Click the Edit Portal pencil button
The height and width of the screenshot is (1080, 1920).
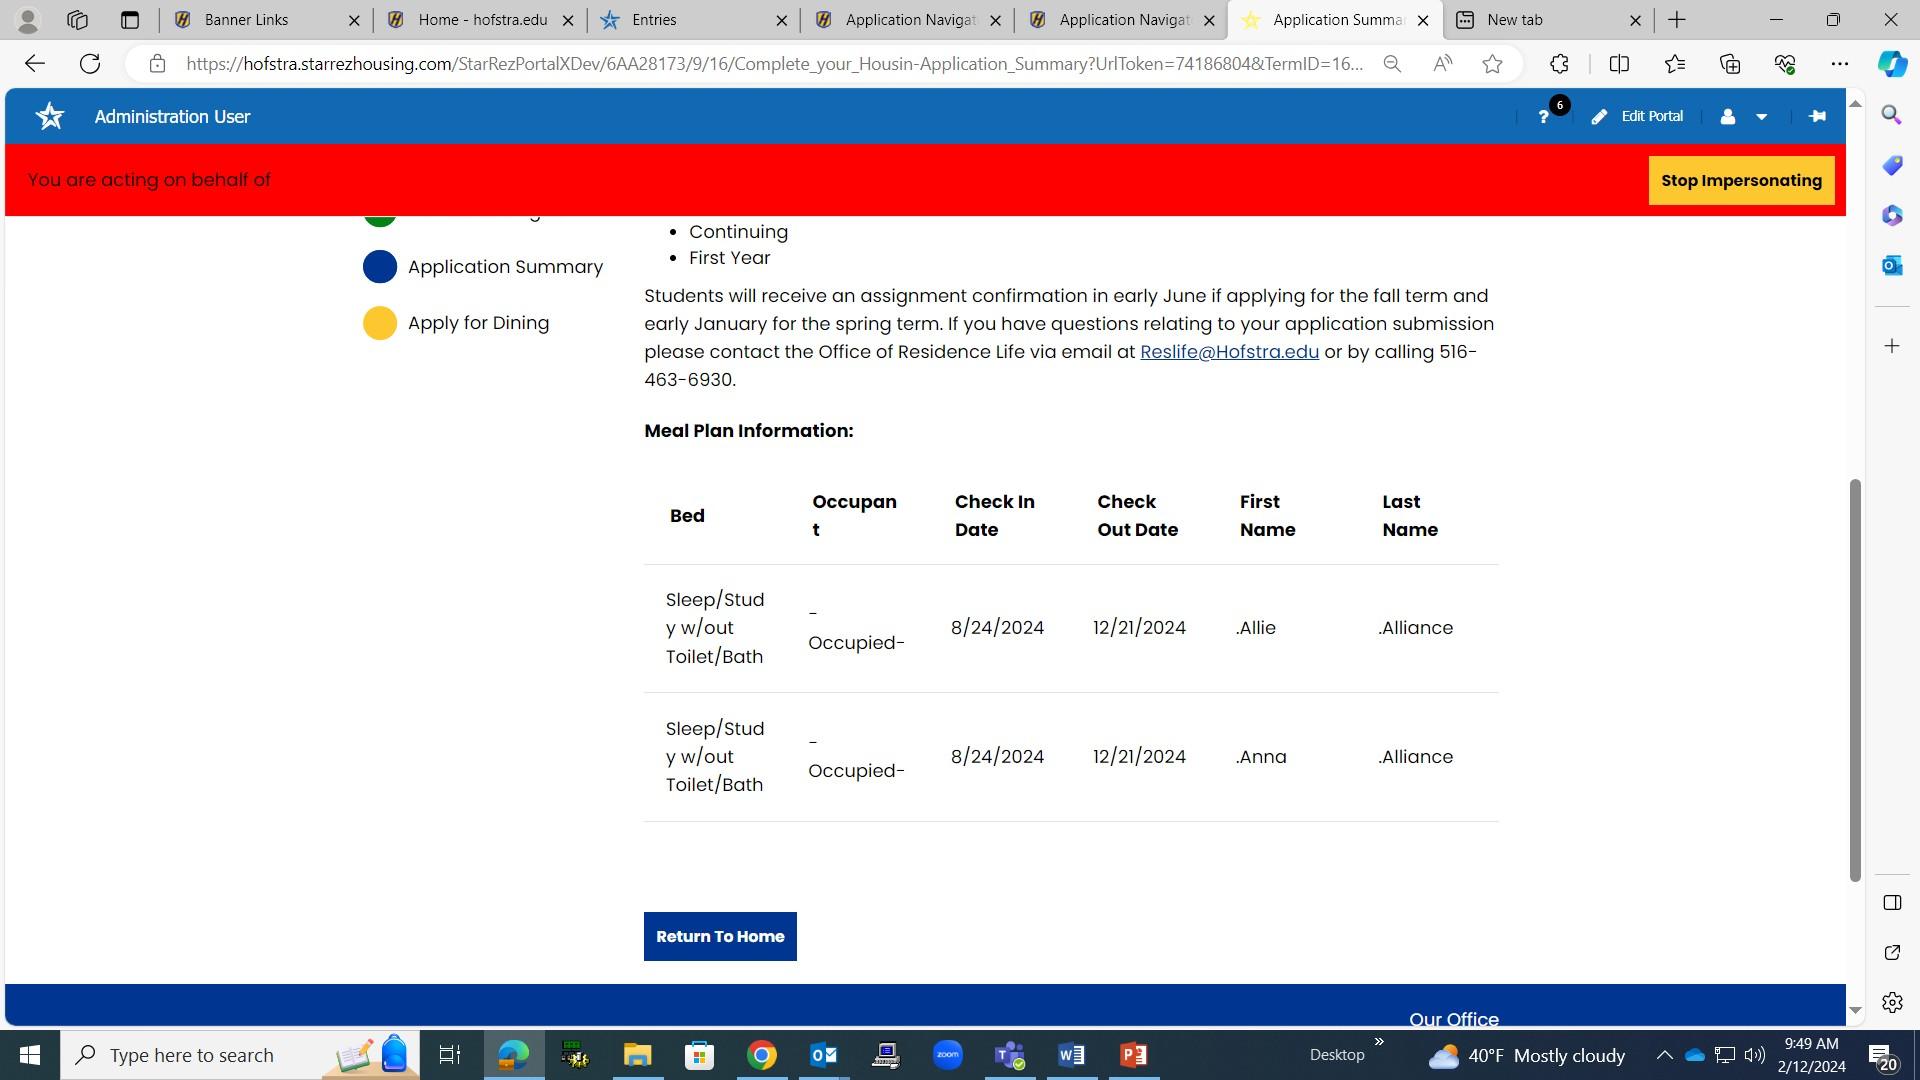click(1637, 116)
